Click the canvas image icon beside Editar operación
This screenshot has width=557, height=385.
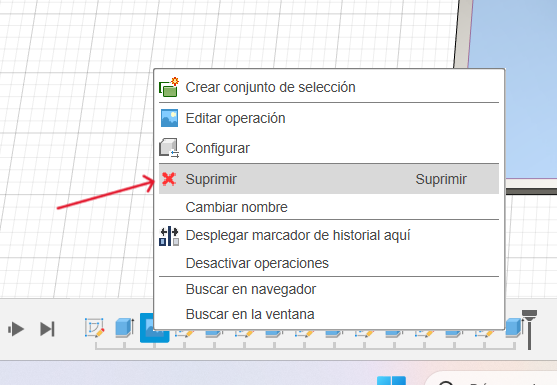point(169,118)
